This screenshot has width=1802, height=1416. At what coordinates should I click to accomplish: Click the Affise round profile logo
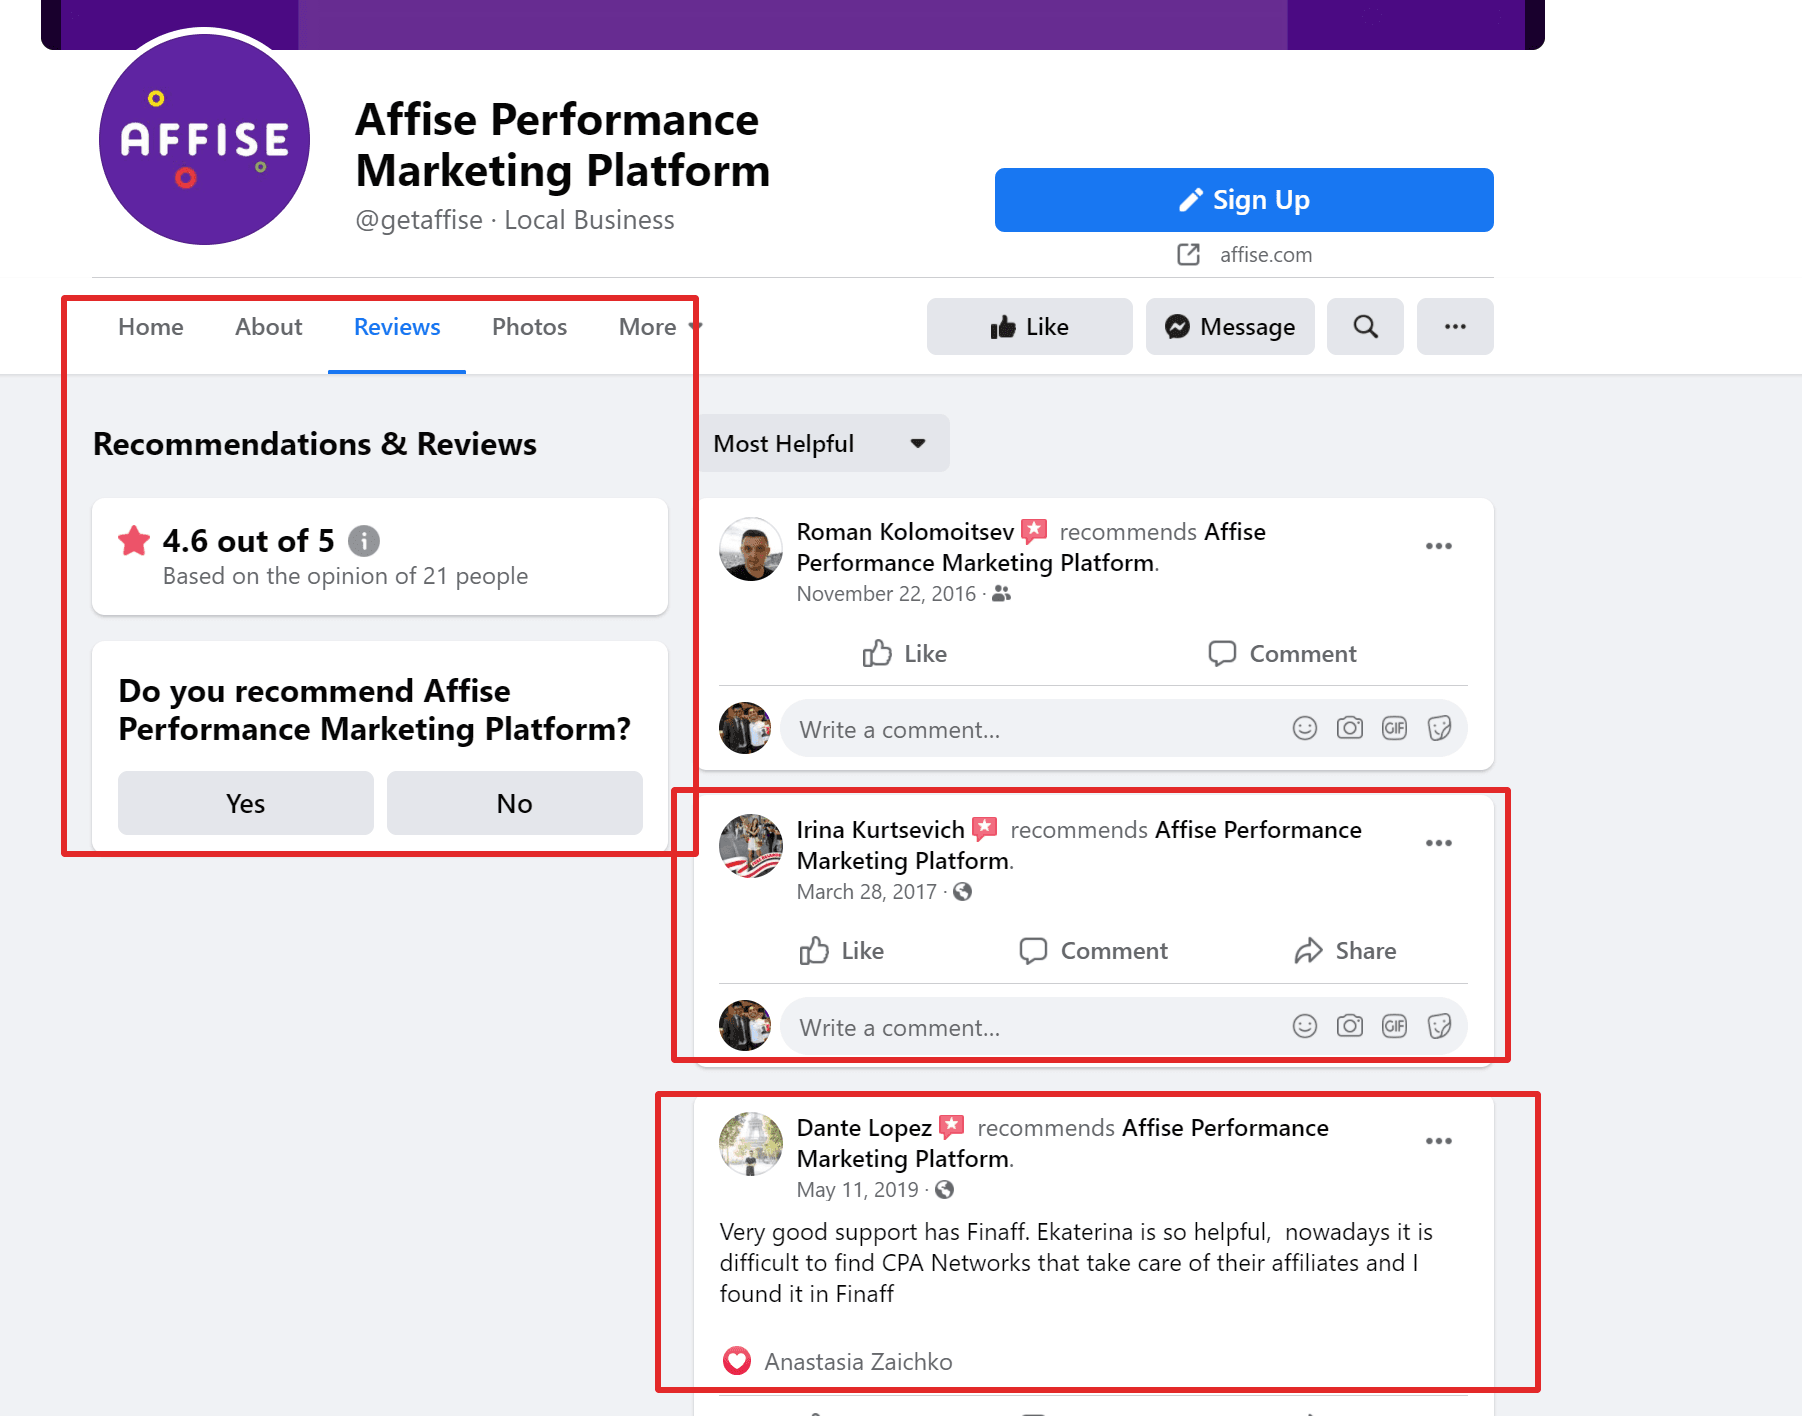click(204, 139)
